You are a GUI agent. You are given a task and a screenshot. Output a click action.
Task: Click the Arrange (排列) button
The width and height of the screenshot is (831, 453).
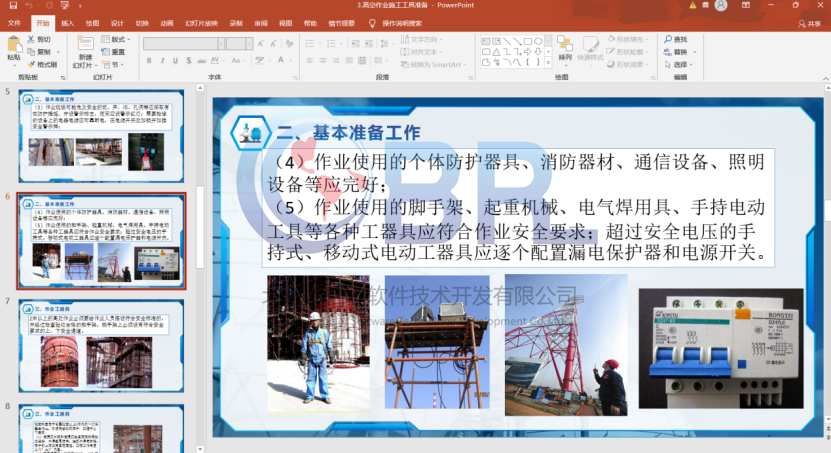coord(565,49)
